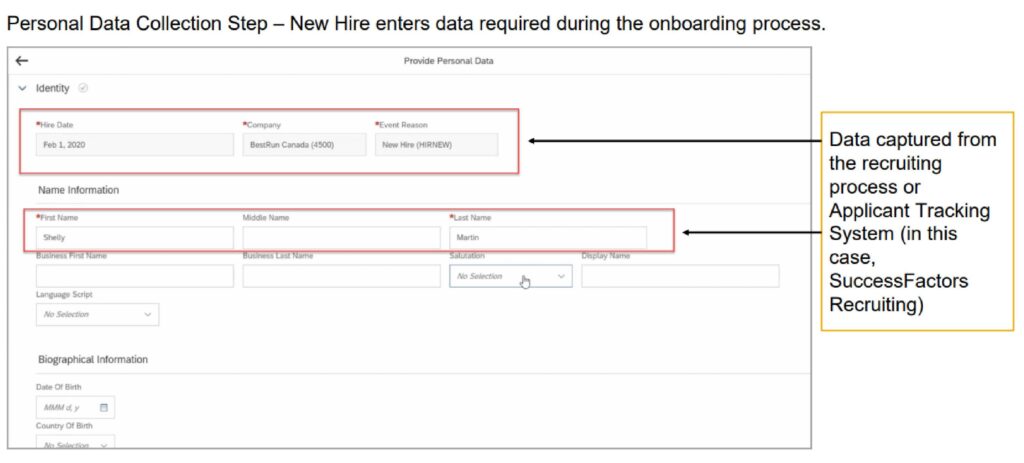
Task: Click the Business First Name field
Action: [x=135, y=276]
